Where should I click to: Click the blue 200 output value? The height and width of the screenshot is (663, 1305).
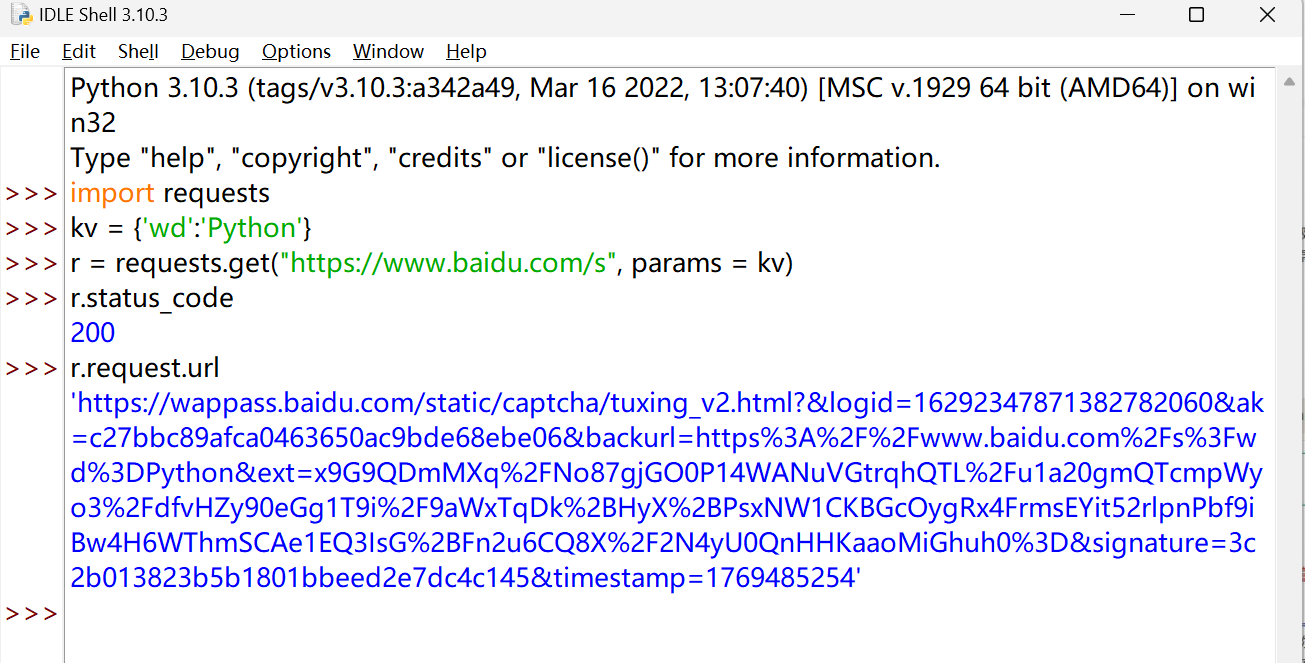click(x=93, y=333)
